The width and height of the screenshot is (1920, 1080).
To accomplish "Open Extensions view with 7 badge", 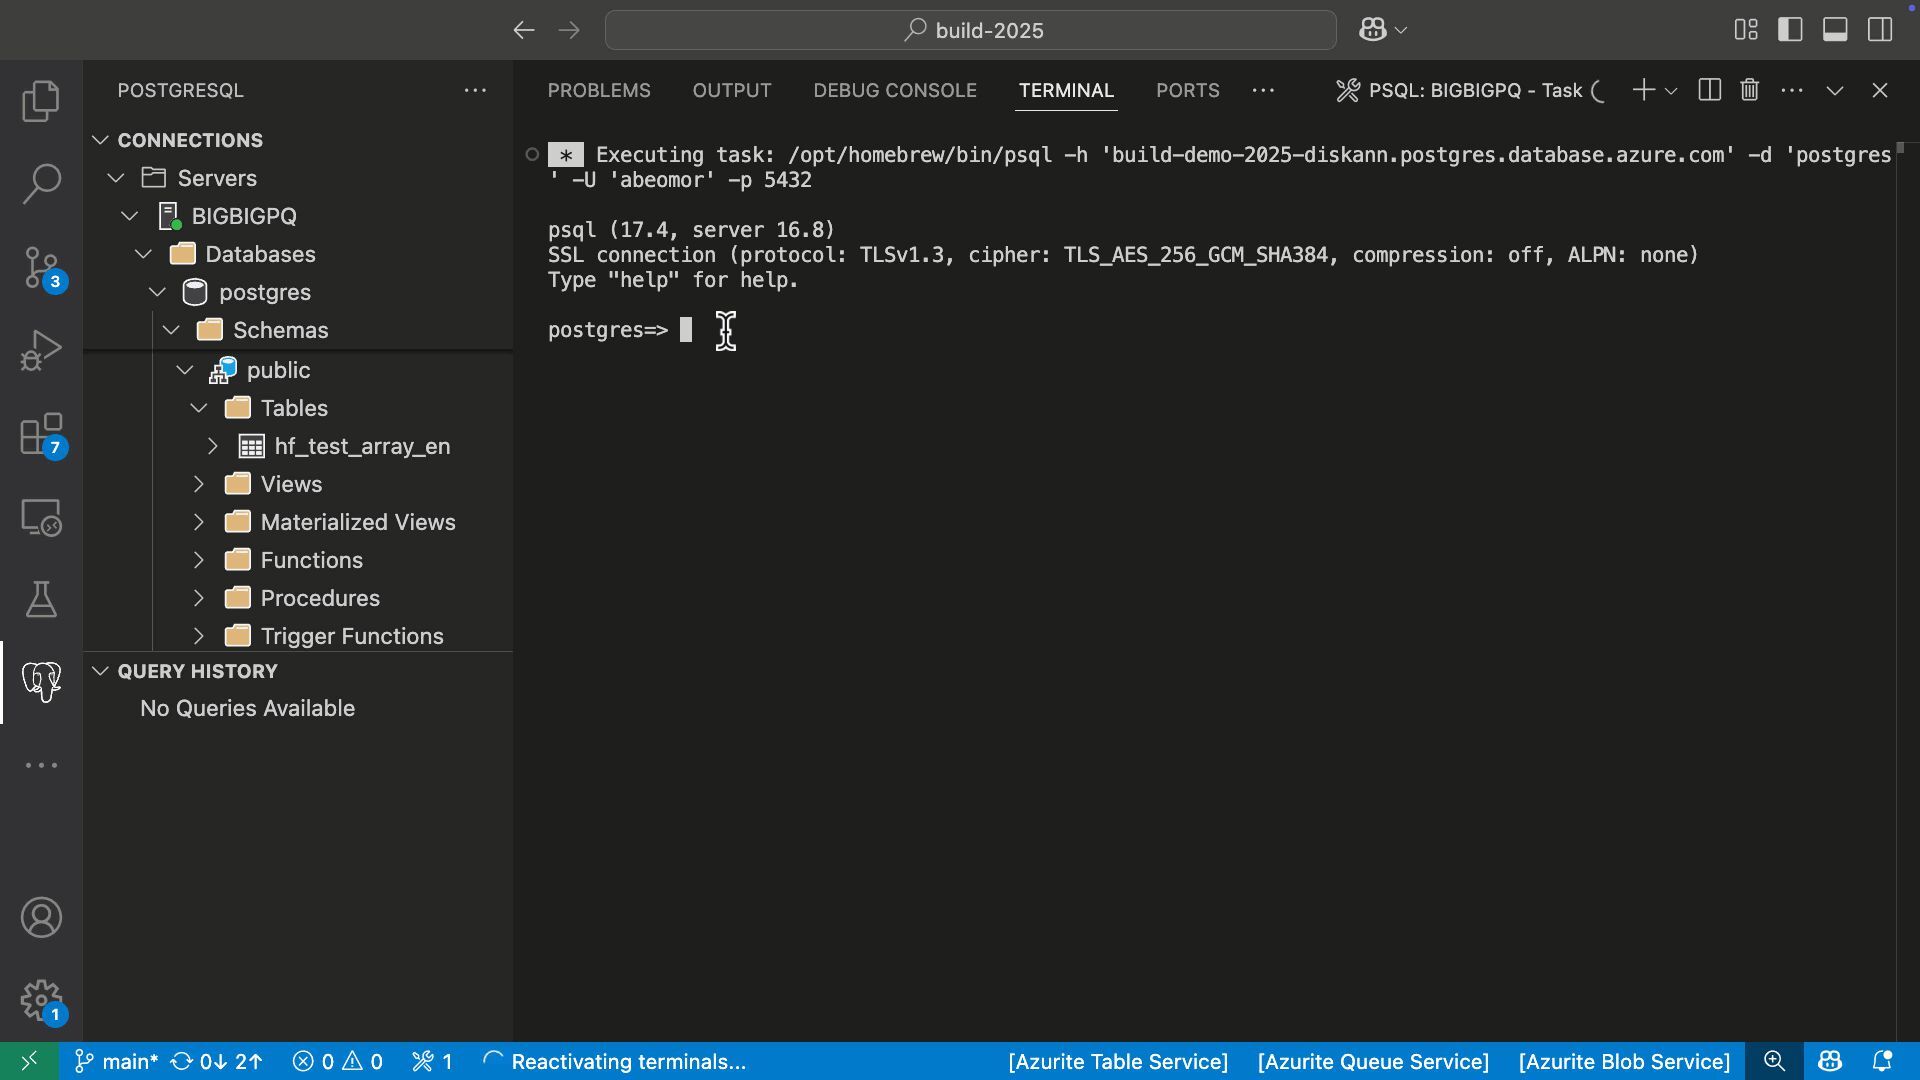I will coord(41,435).
